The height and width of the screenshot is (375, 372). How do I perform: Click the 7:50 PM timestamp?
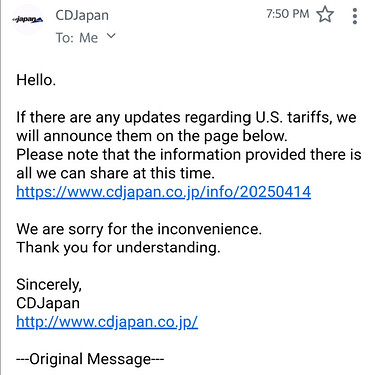288,14
